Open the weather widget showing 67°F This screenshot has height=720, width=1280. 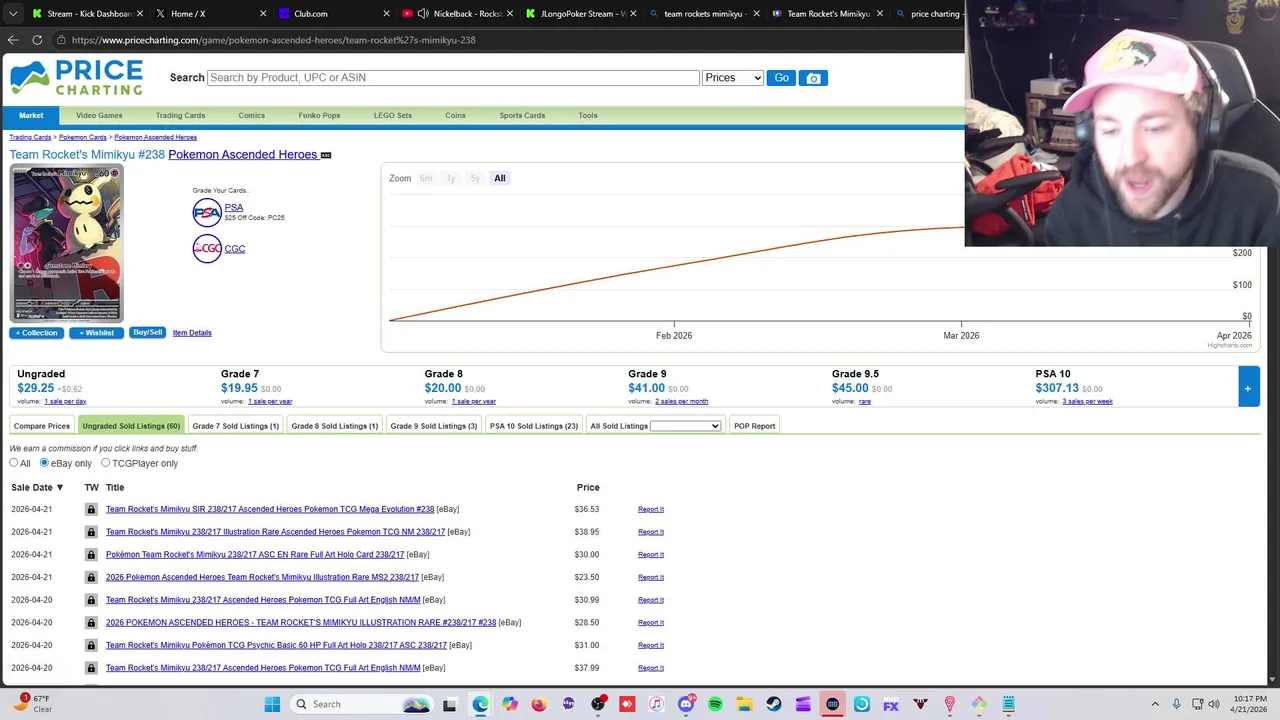(x=32, y=703)
